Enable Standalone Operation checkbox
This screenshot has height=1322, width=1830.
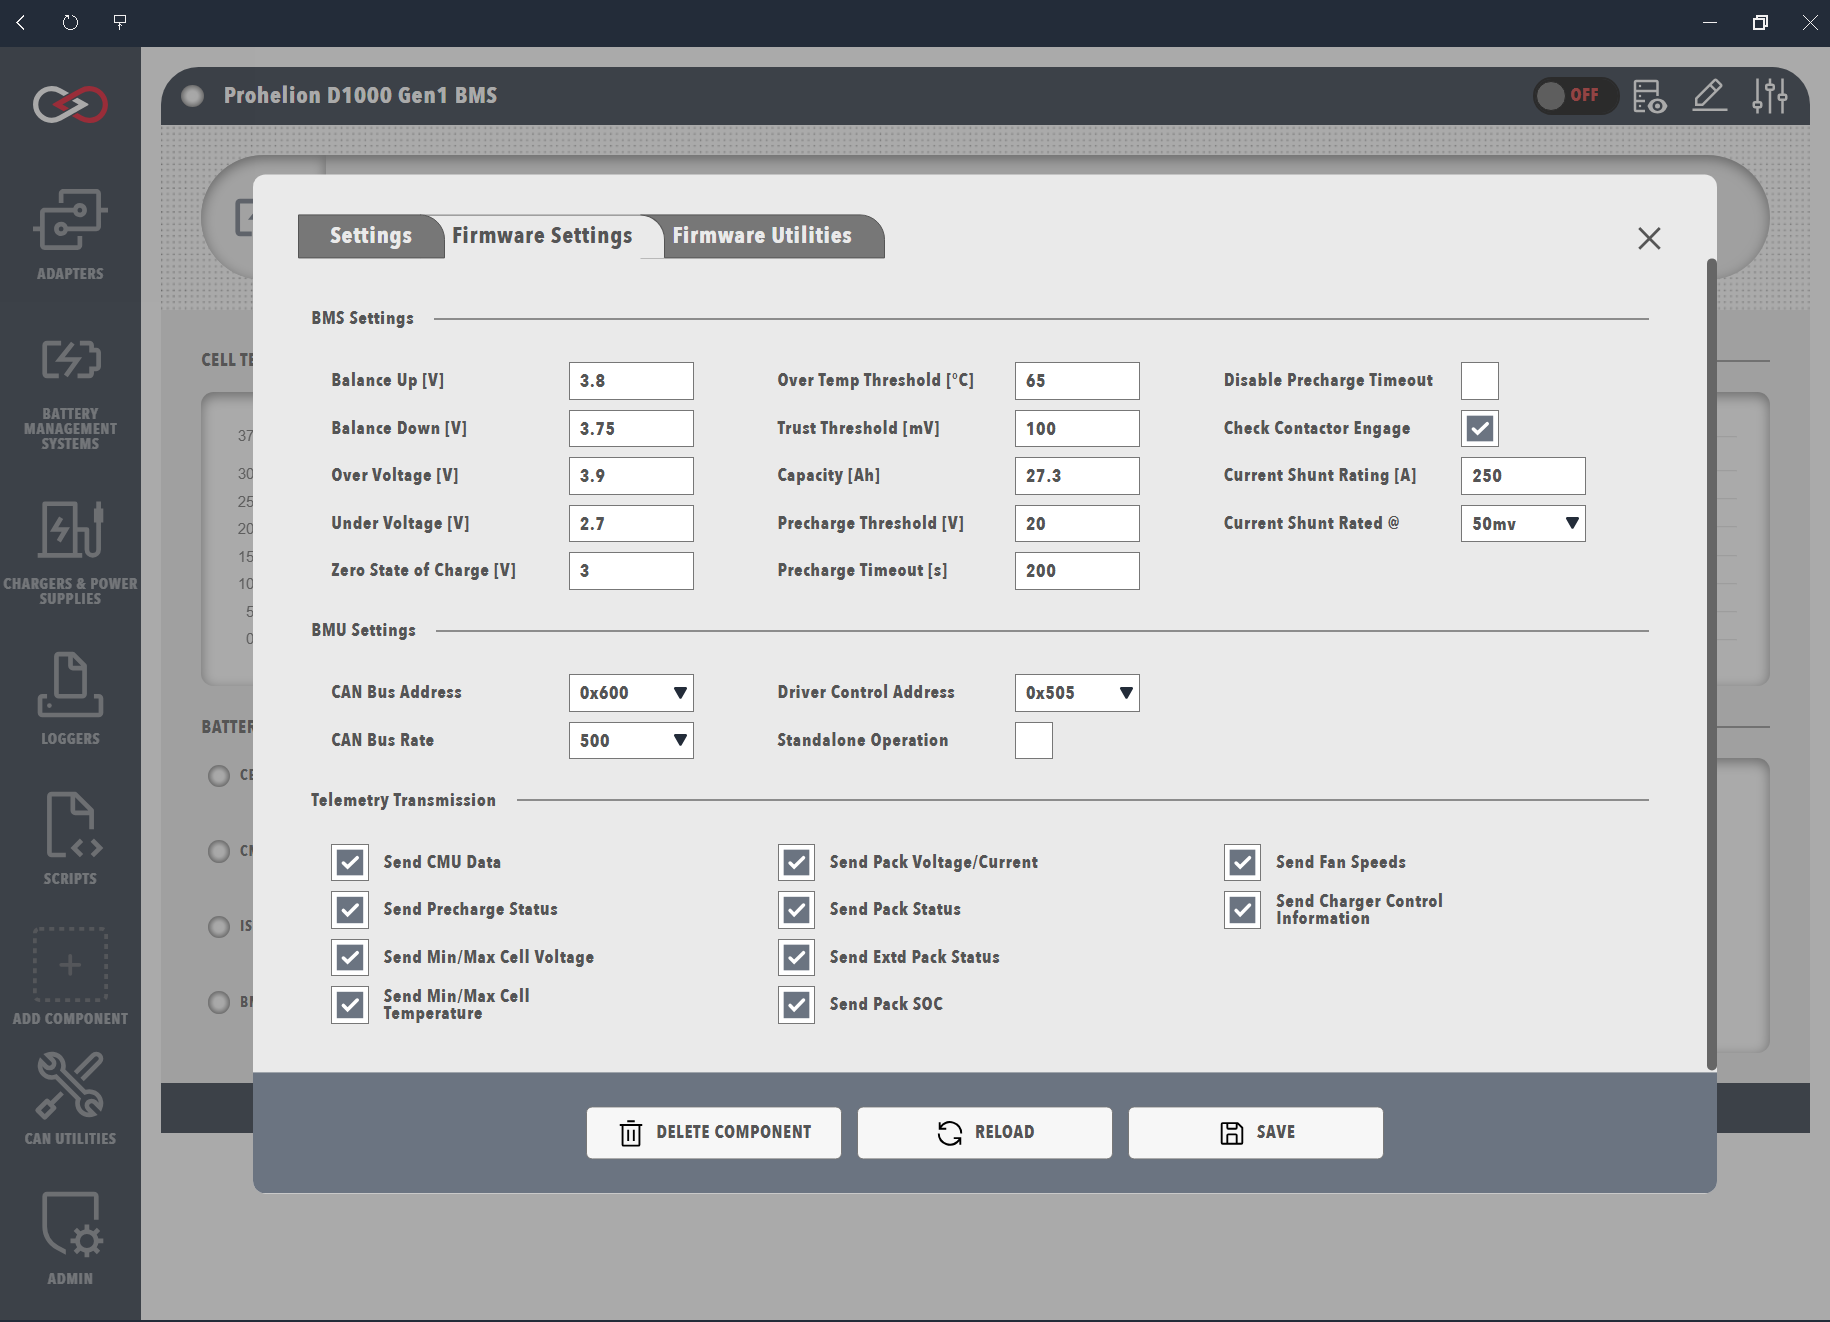click(1033, 740)
